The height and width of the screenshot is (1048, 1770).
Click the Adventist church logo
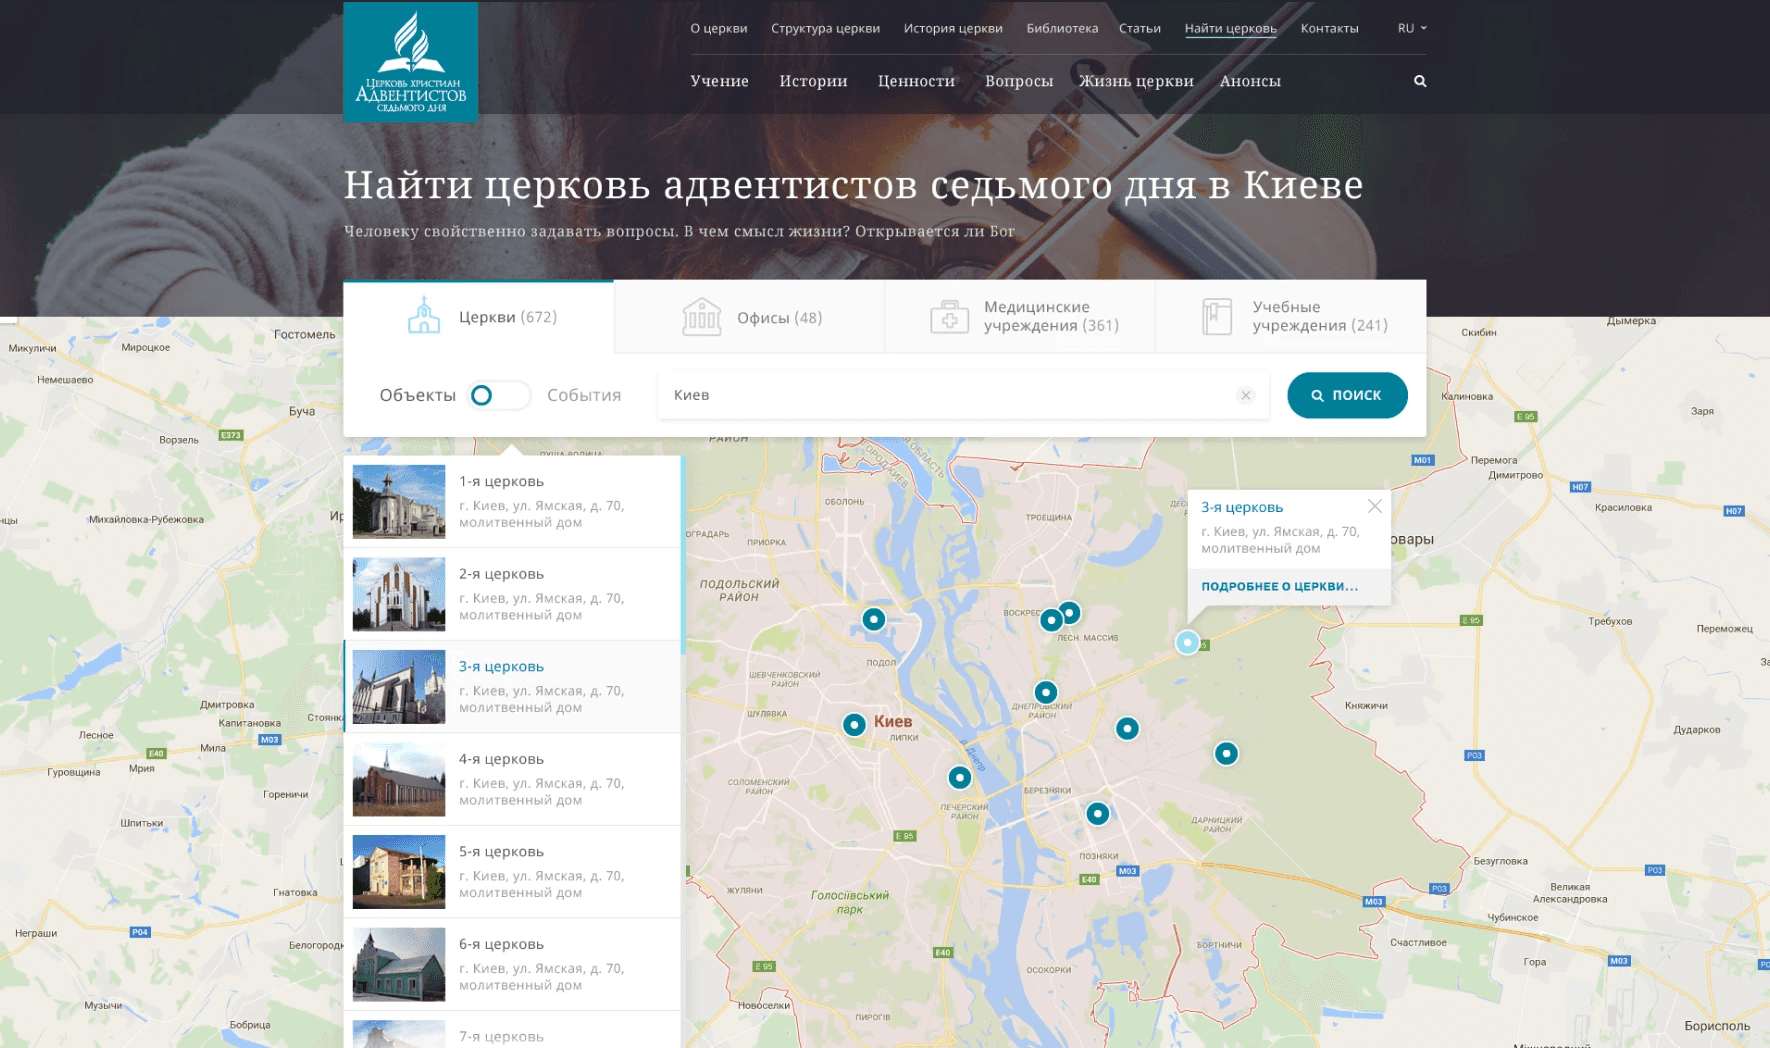tap(410, 62)
